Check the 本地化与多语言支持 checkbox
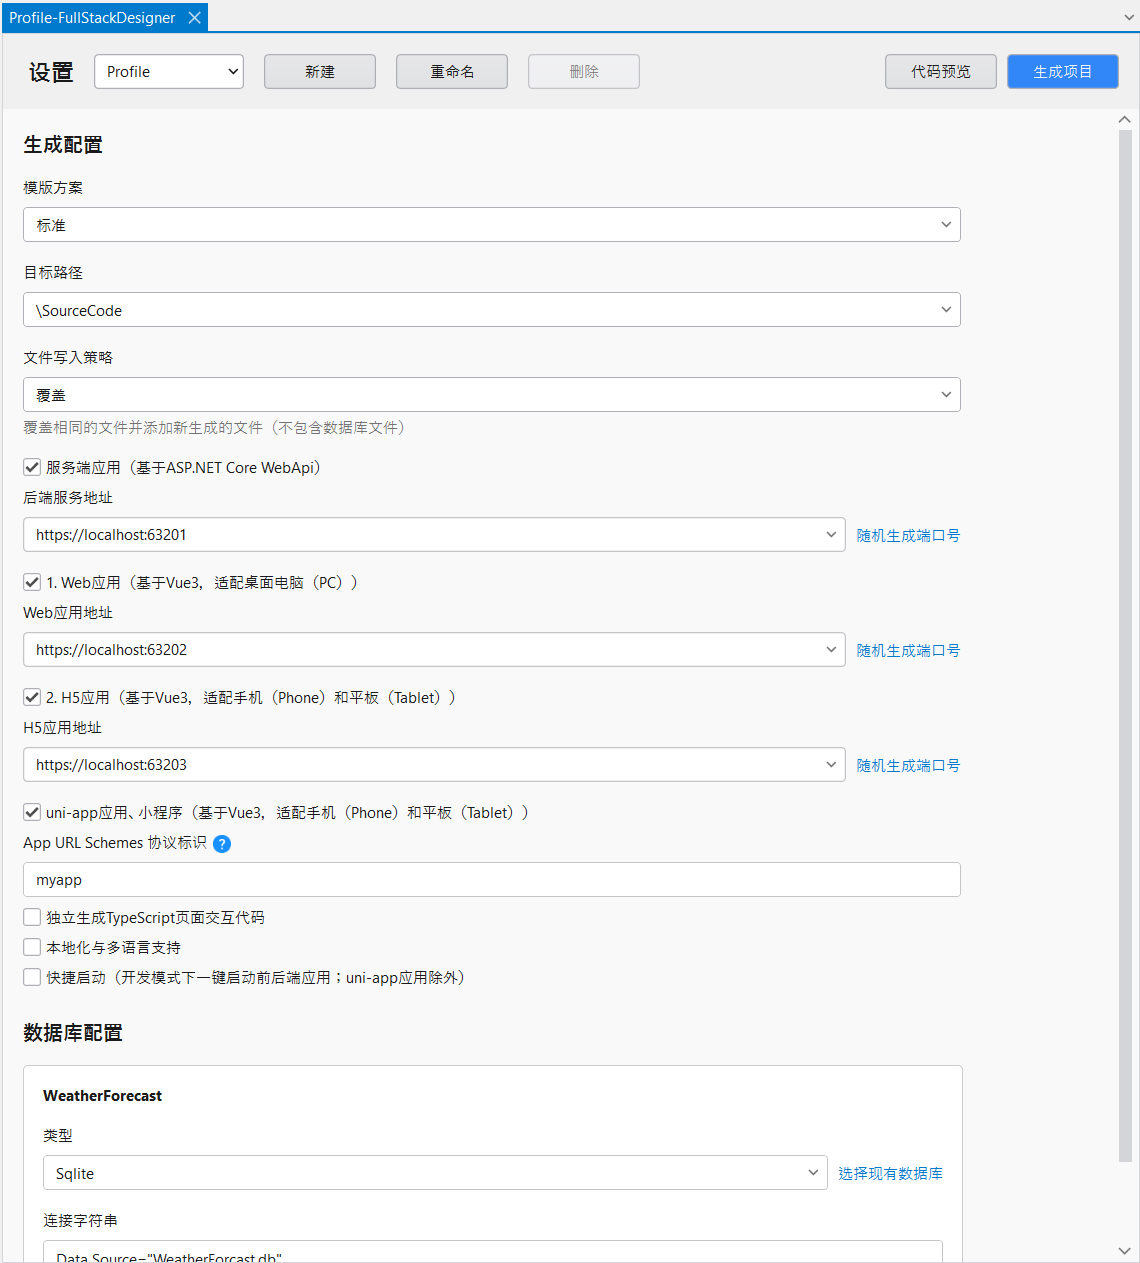This screenshot has width=1140, height=1263. pos(33,947)
